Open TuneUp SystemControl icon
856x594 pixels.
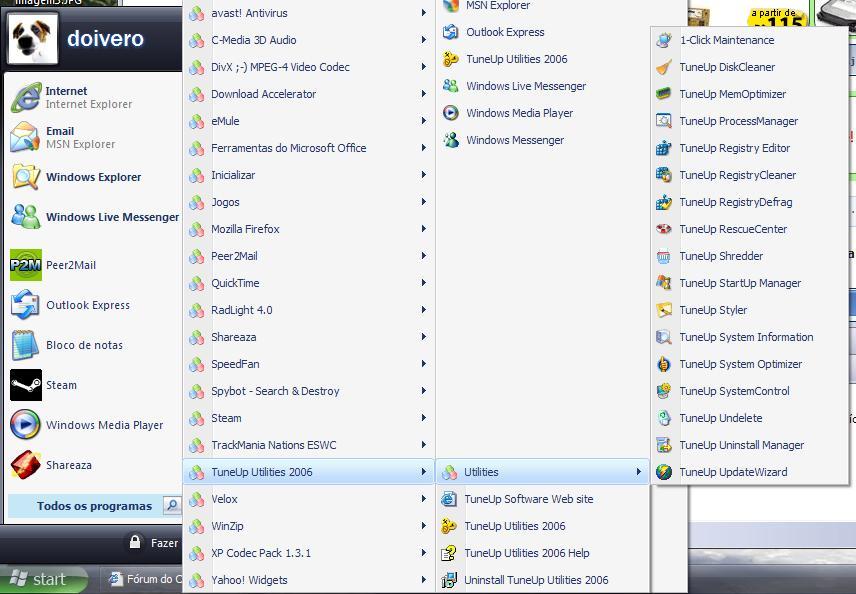663,391
